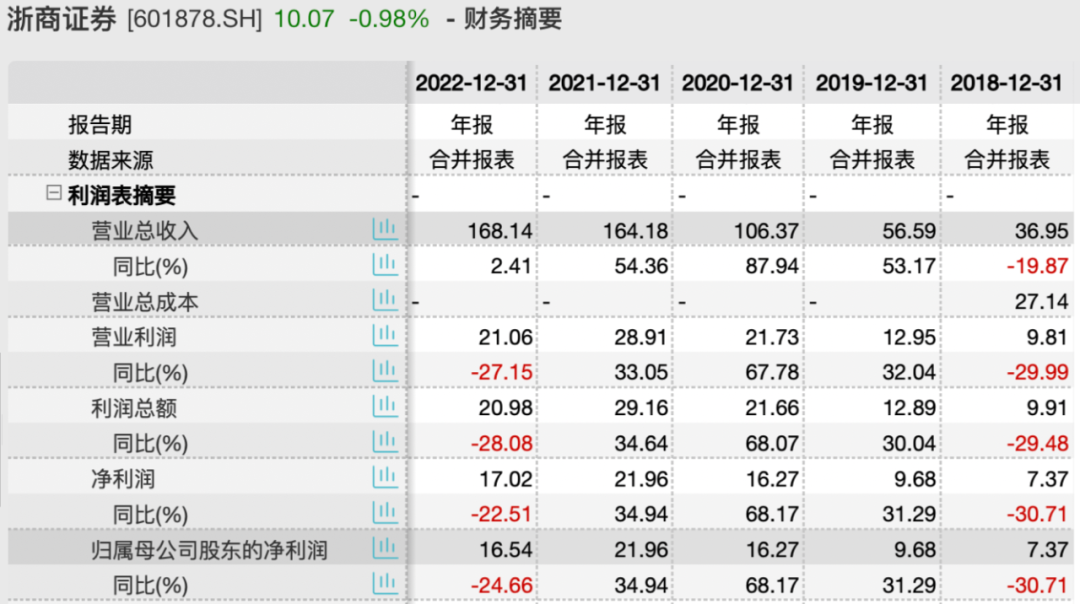The image size is (1080, 604).
Task: Click the stock price 10.07
Action: tap(304, 19)
